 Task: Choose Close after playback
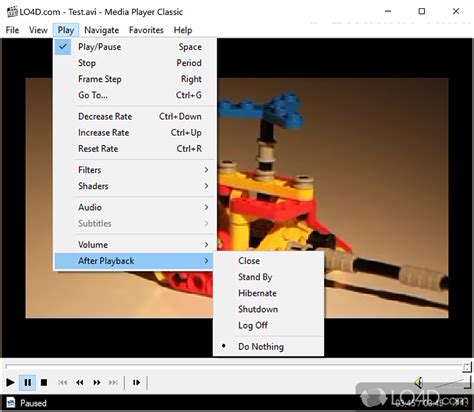268,261
